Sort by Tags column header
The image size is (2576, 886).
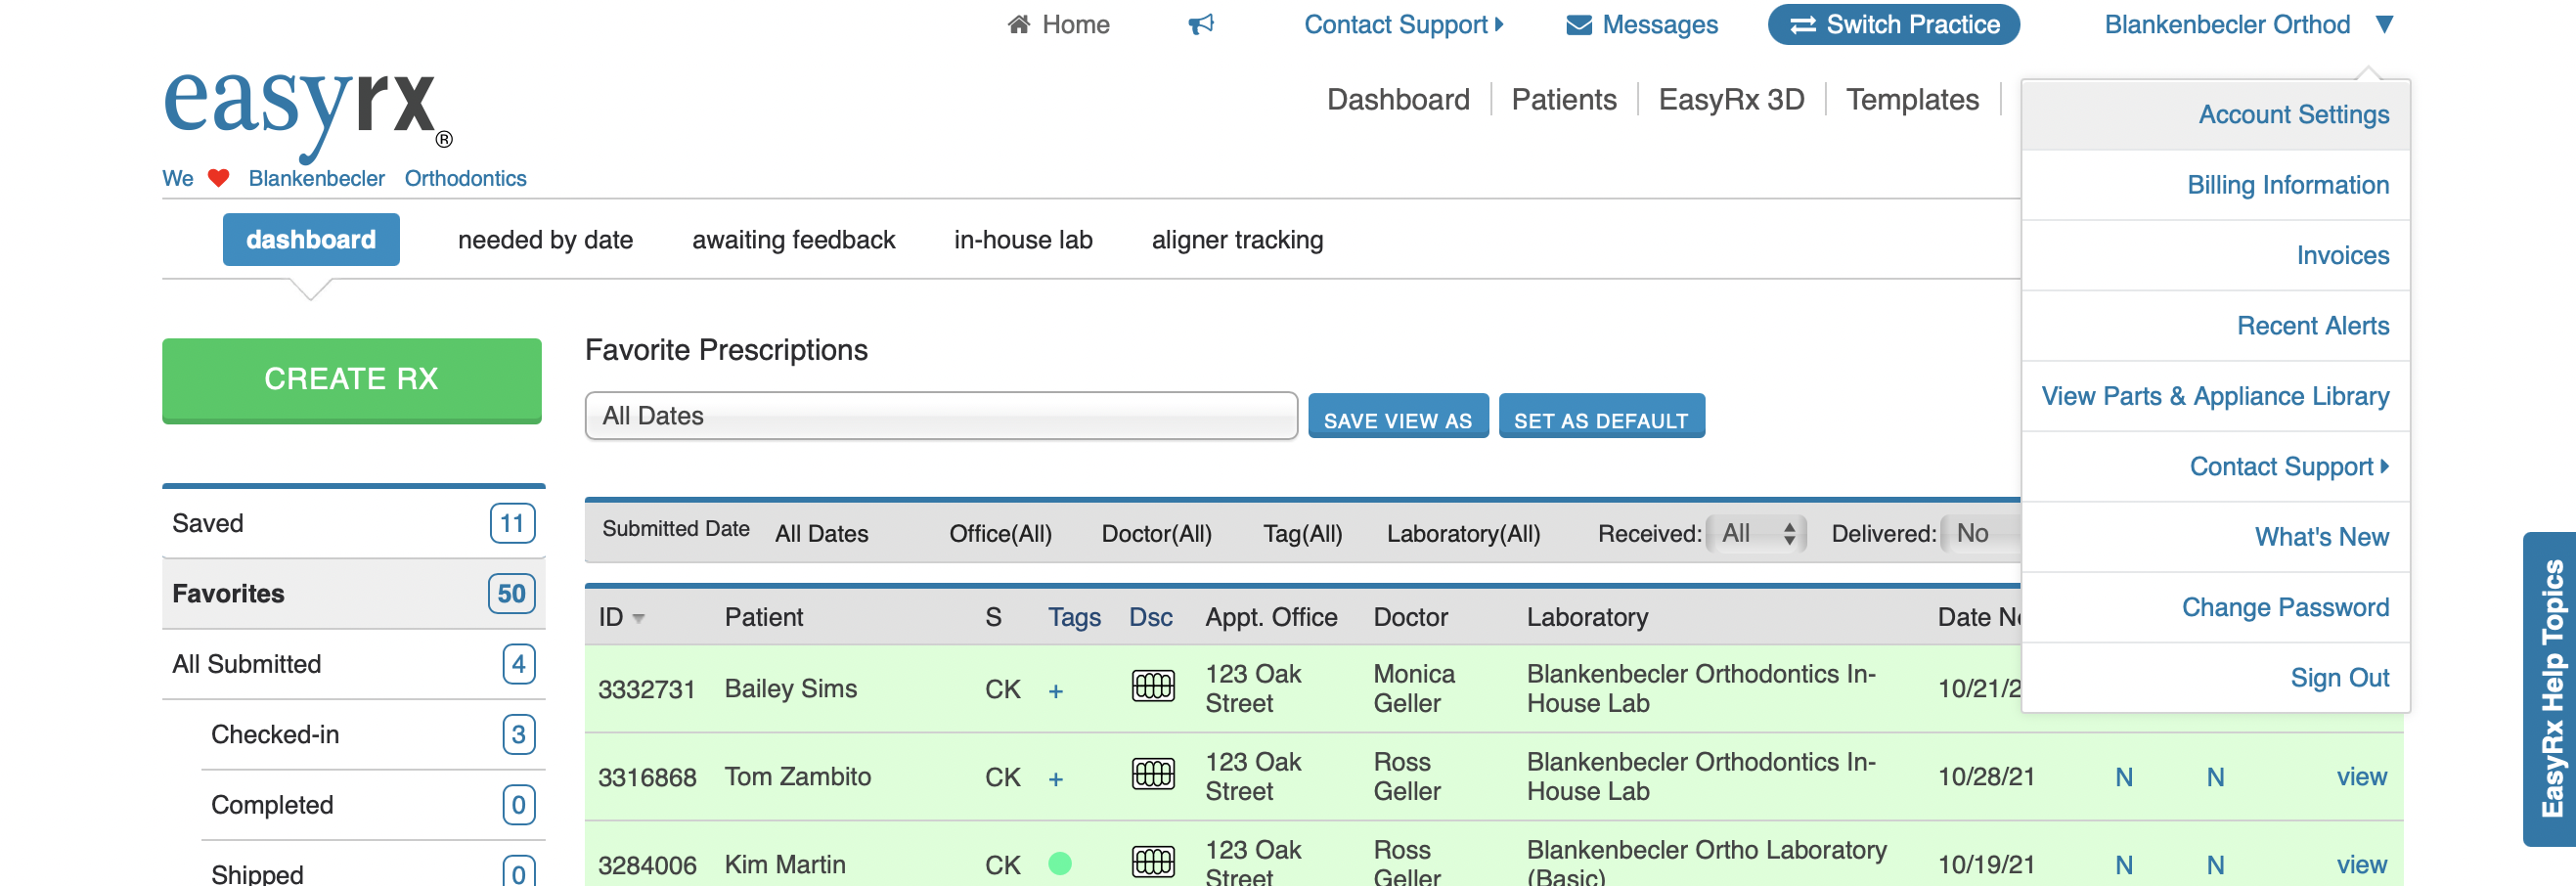click(x=1073, y=617)
